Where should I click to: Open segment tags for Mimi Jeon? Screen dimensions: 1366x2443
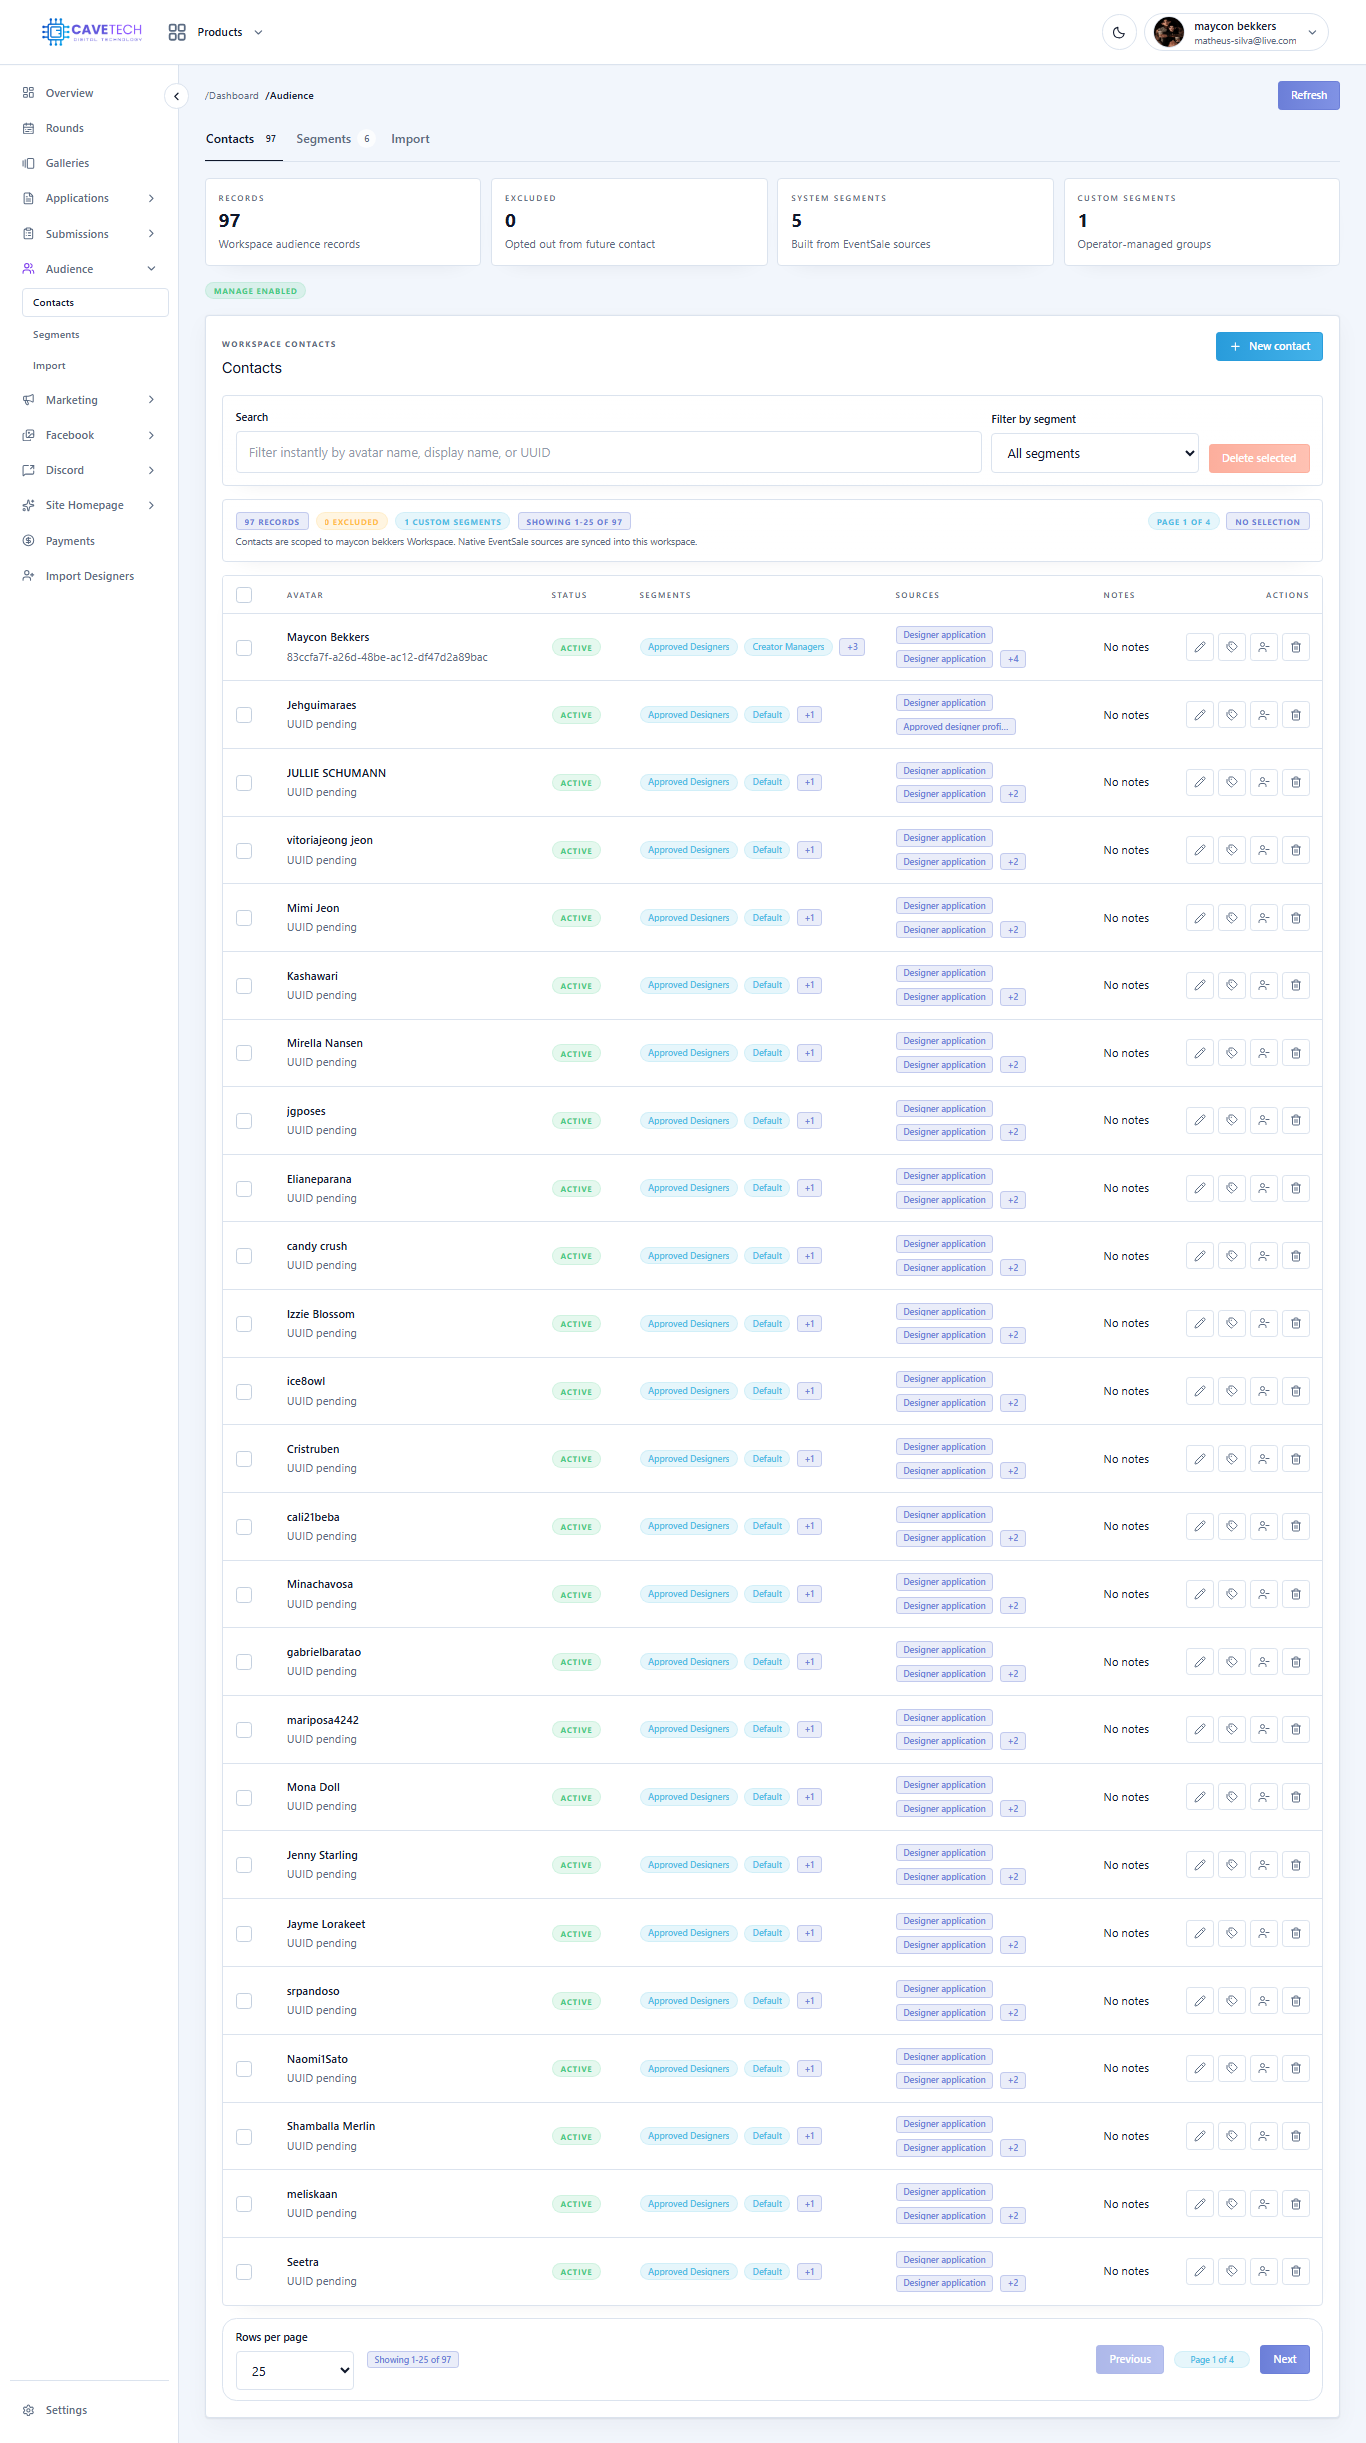click(1232, 918)
